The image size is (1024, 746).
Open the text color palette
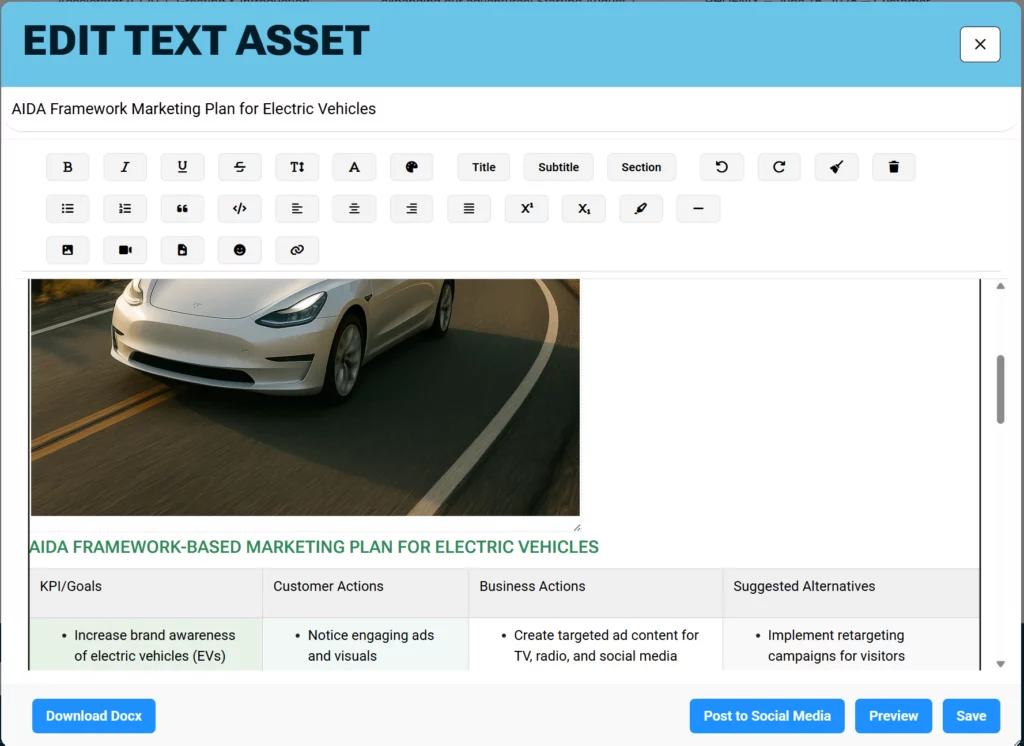(x=411, y=167)
